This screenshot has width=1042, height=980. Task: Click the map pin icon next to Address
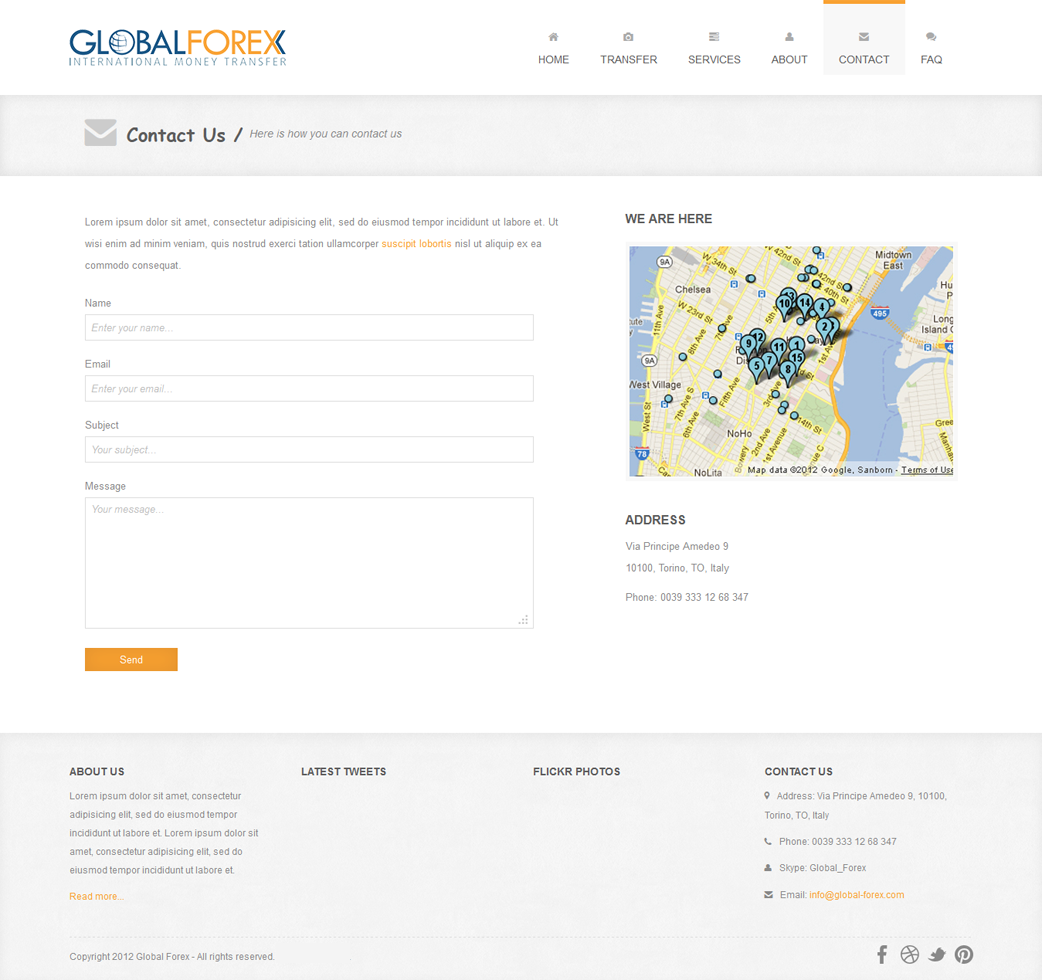click(x=767, y=795)
